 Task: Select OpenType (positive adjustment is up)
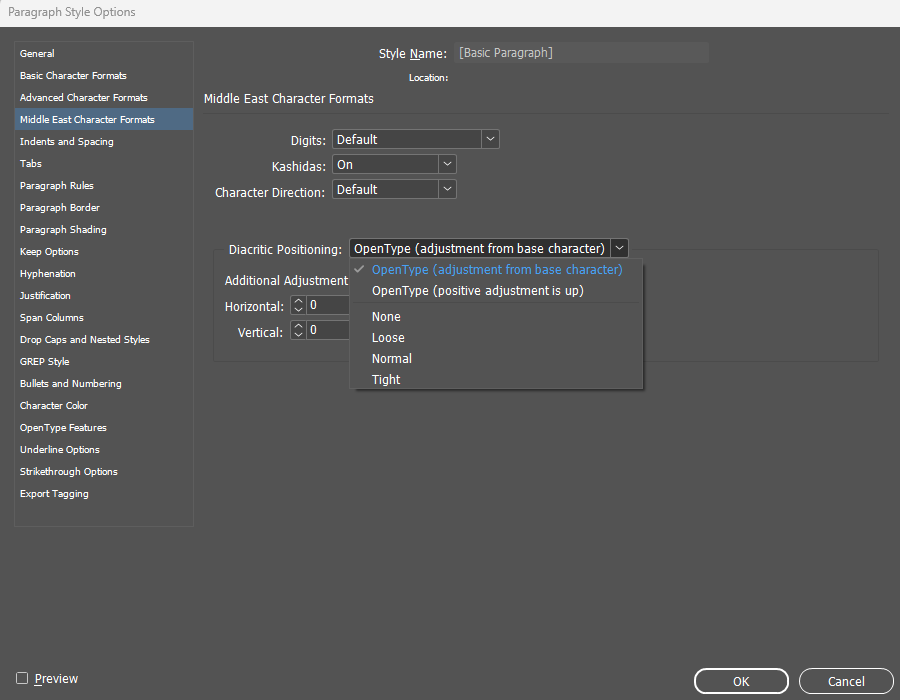click(x=477, y=291)
